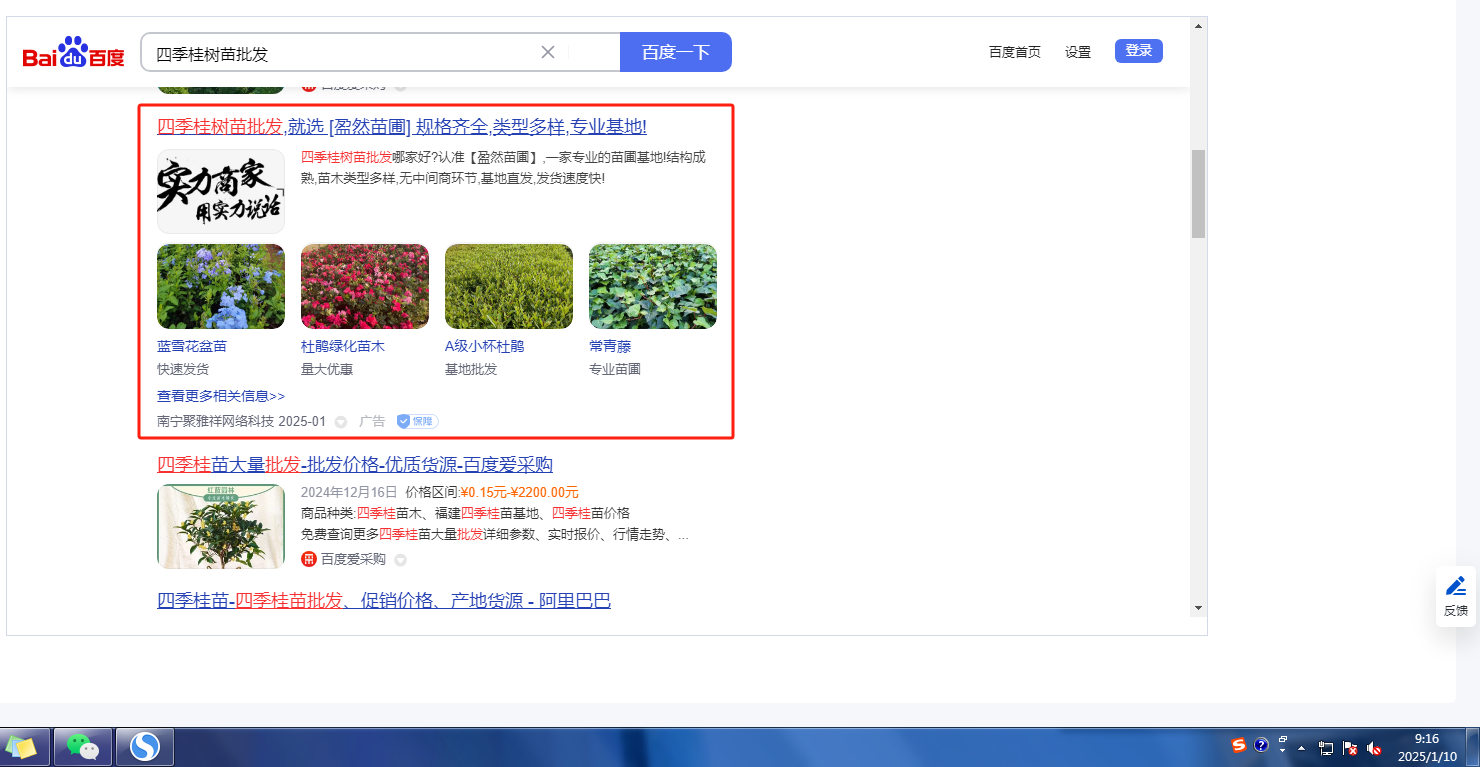1480x767 pixels.
Task: Expand dropdown arrow beside 百度爱采购
Action: 401,560
